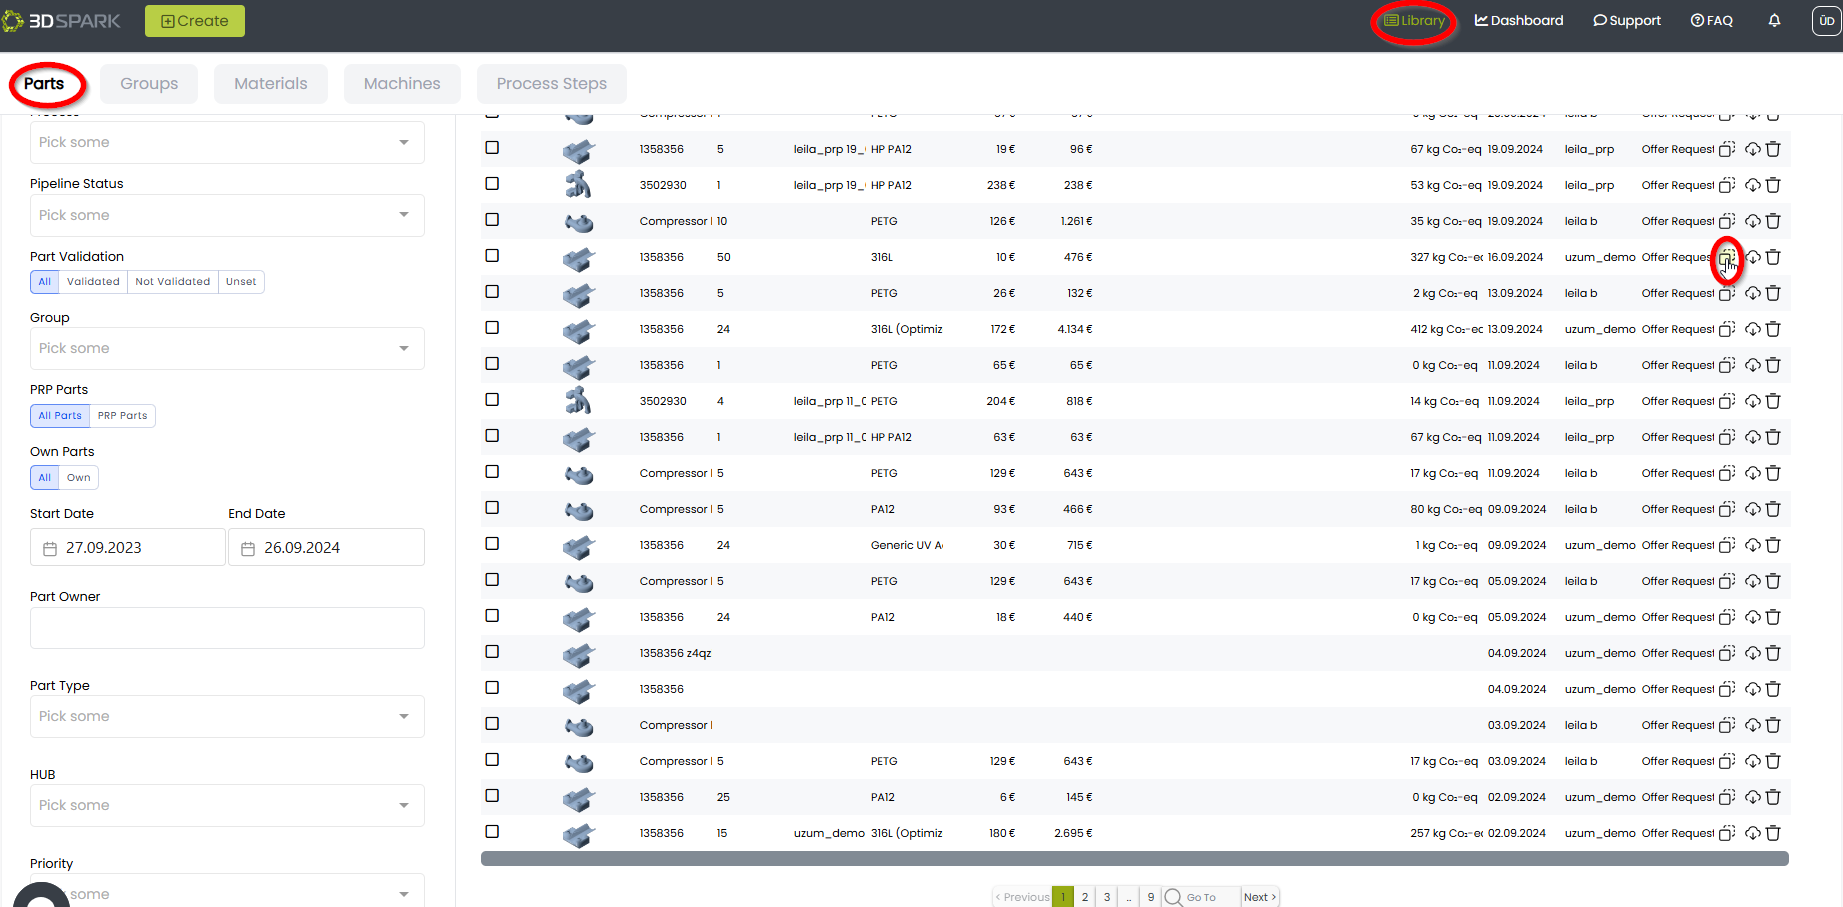Open the HUB filter dropdown
This screenshot has width=1843, height=907.
tap(227, 805)
